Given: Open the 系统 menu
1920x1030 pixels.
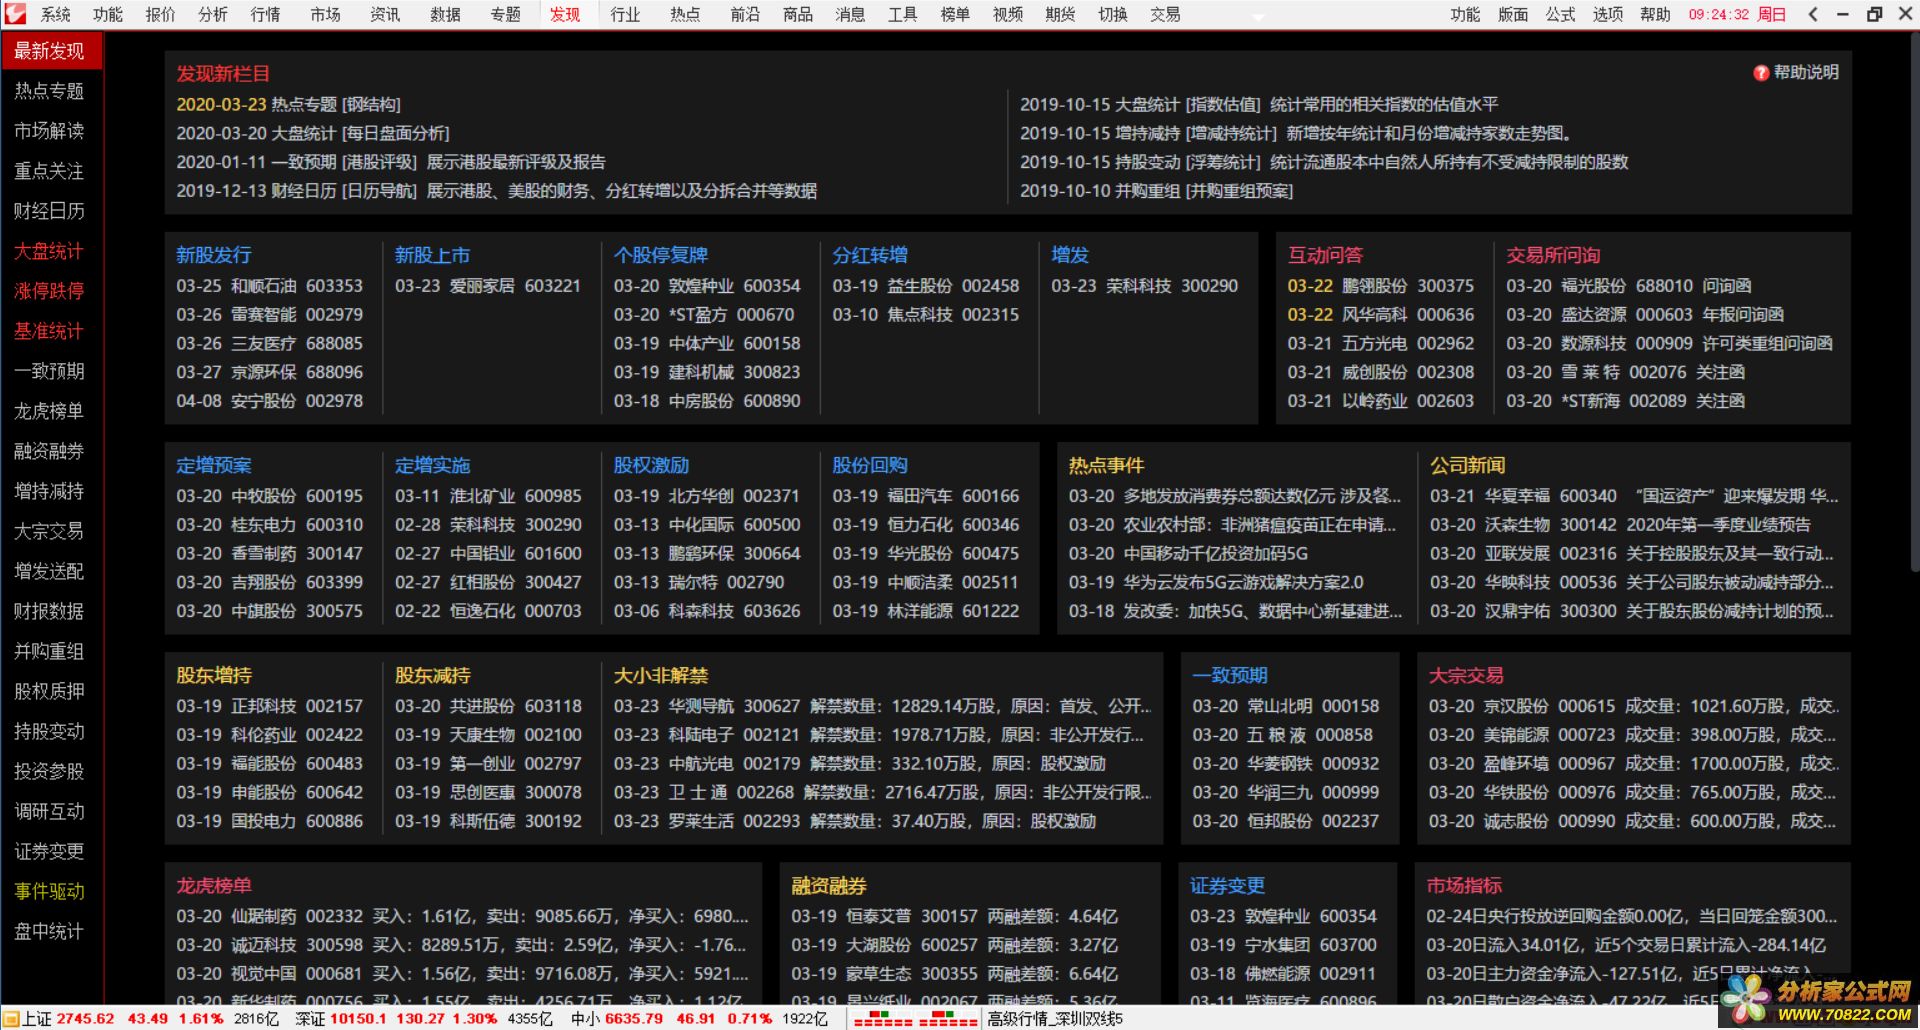Looking at the screenshot, I should (55, 14).
